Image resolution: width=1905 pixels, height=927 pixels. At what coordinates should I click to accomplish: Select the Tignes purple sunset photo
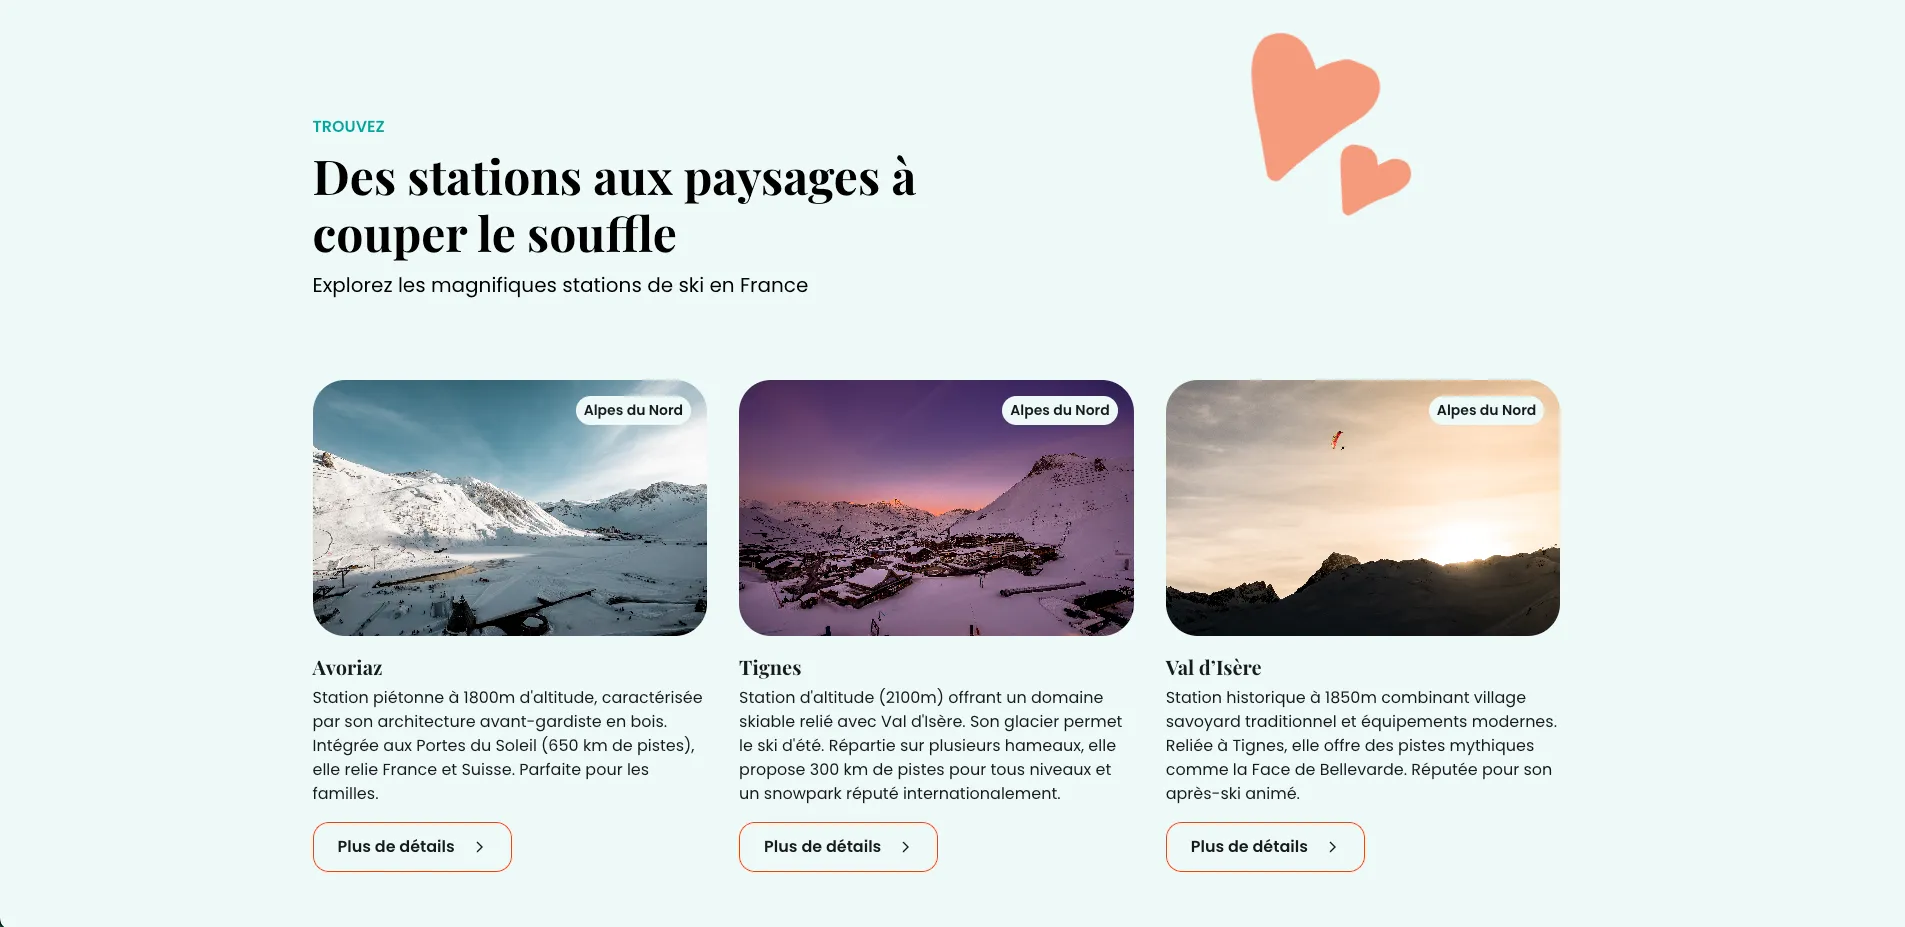point(936,508)
